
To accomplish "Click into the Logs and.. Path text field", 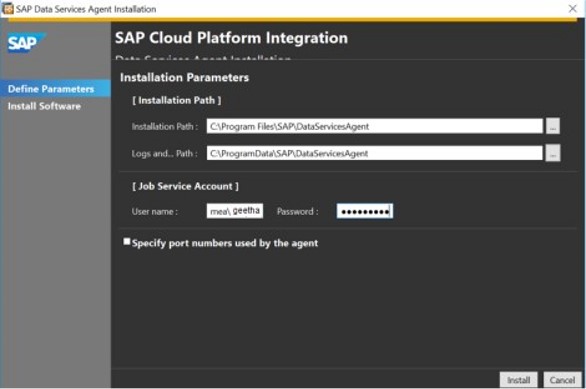I will click(x=374, y=153).
